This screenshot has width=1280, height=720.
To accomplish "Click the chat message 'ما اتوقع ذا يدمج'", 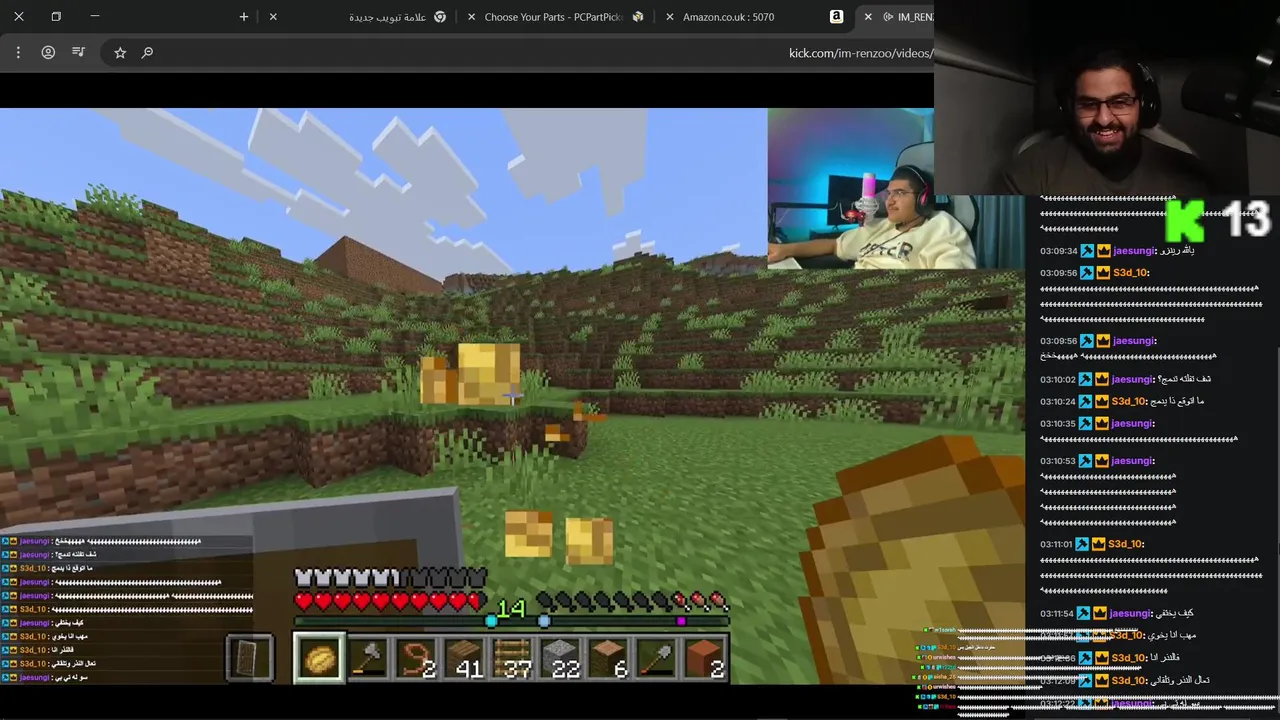I will tap(1177, 401).
